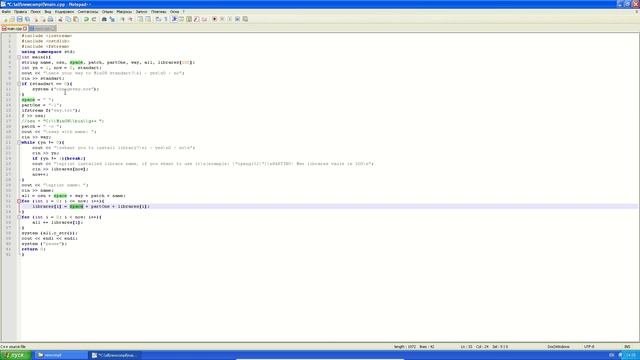Click the 'system (all.c_str());' code line
Viewport: 640px width, 360px height.
point(49,233)
